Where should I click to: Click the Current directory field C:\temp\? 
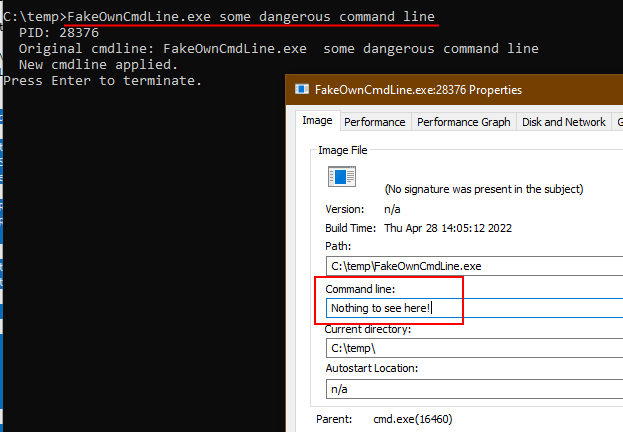coord(474,348)
